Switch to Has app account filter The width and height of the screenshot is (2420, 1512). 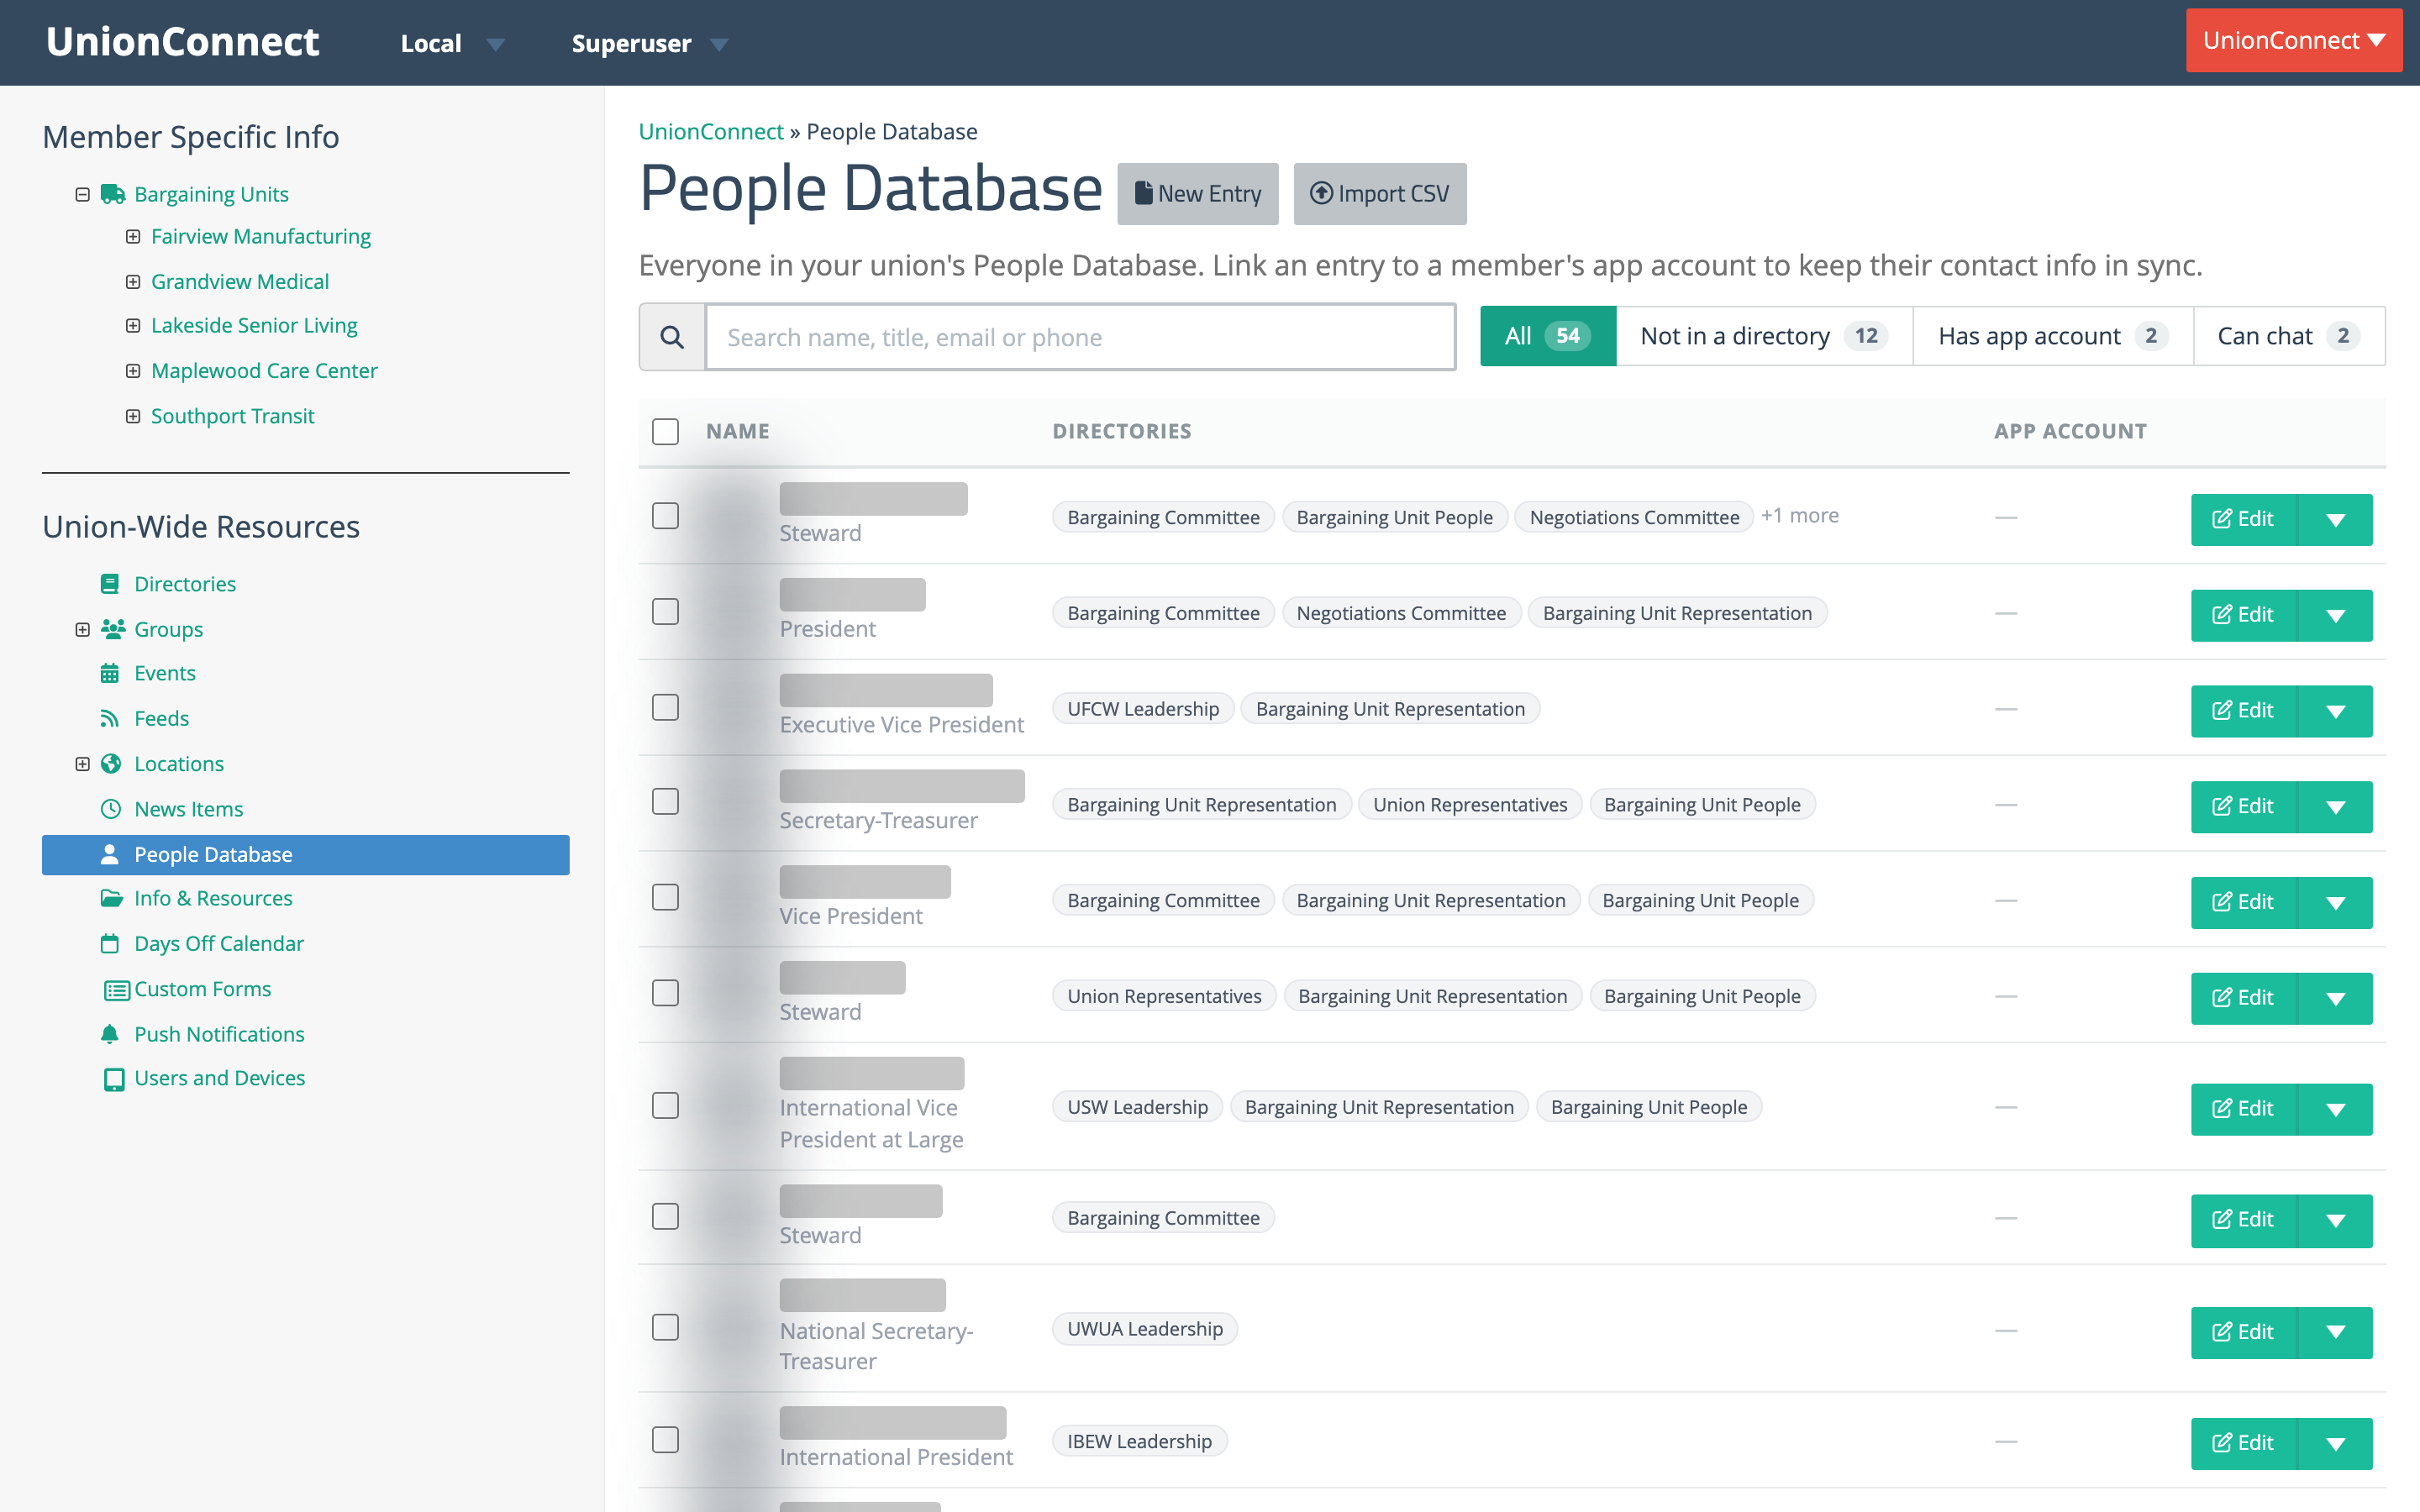click(x=2052, y=336)
